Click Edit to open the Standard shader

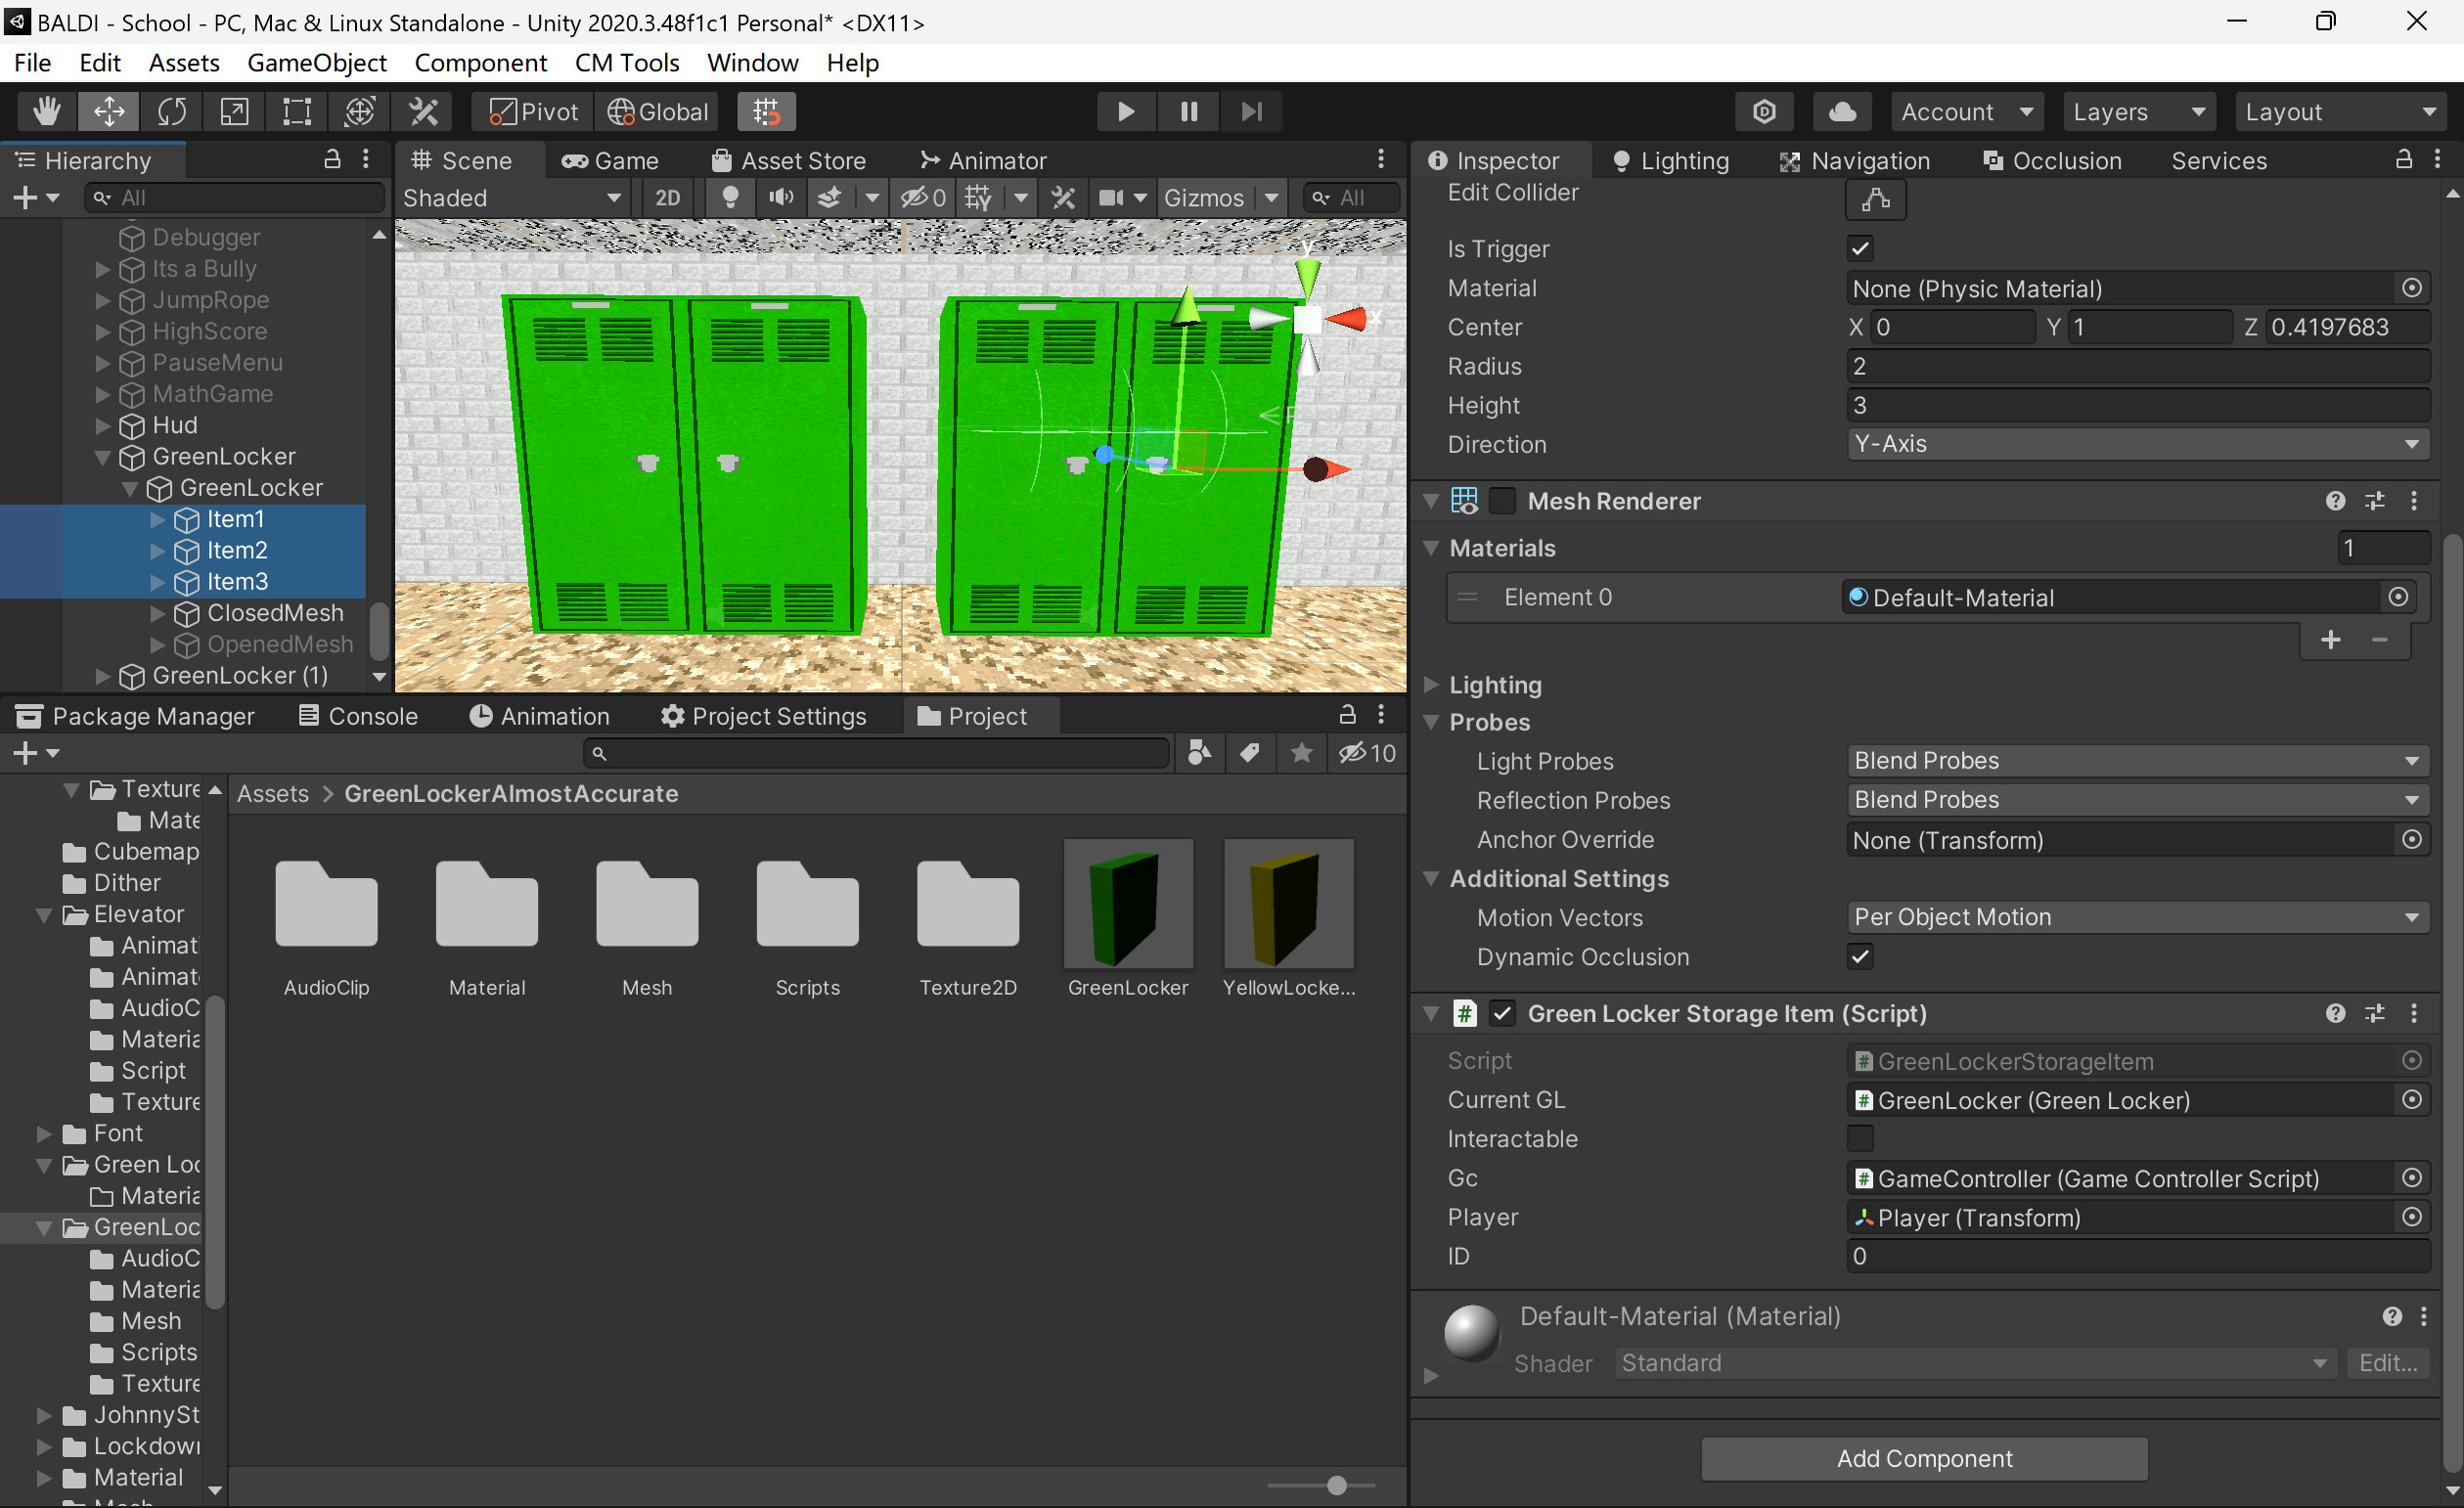click(x=2388, y=1362)
